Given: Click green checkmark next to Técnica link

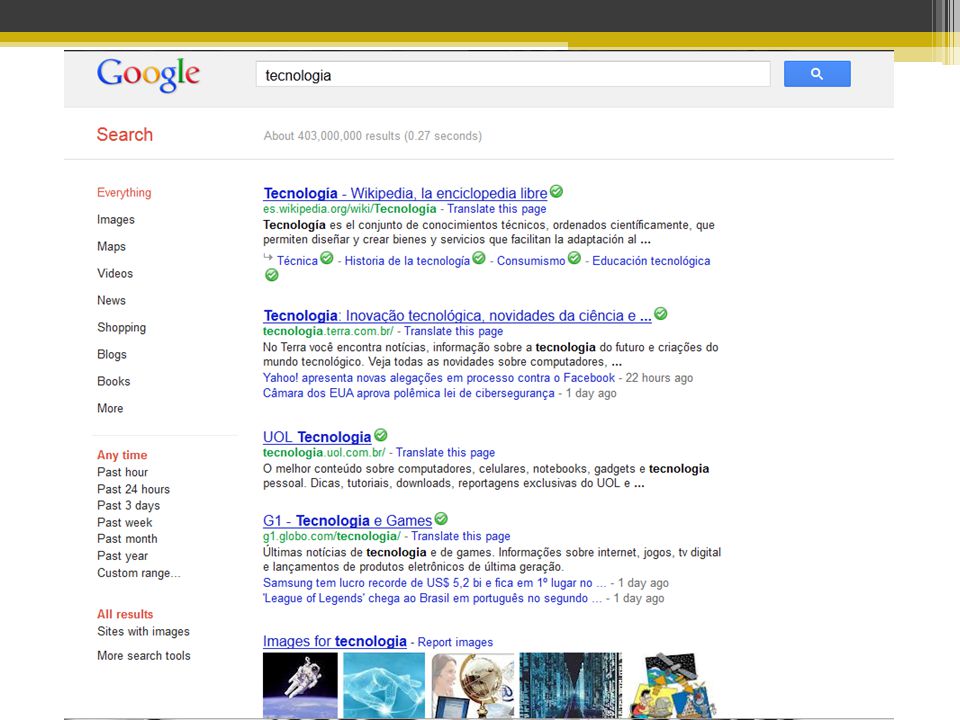Looking at the screenshot, I should coord(327,258).
